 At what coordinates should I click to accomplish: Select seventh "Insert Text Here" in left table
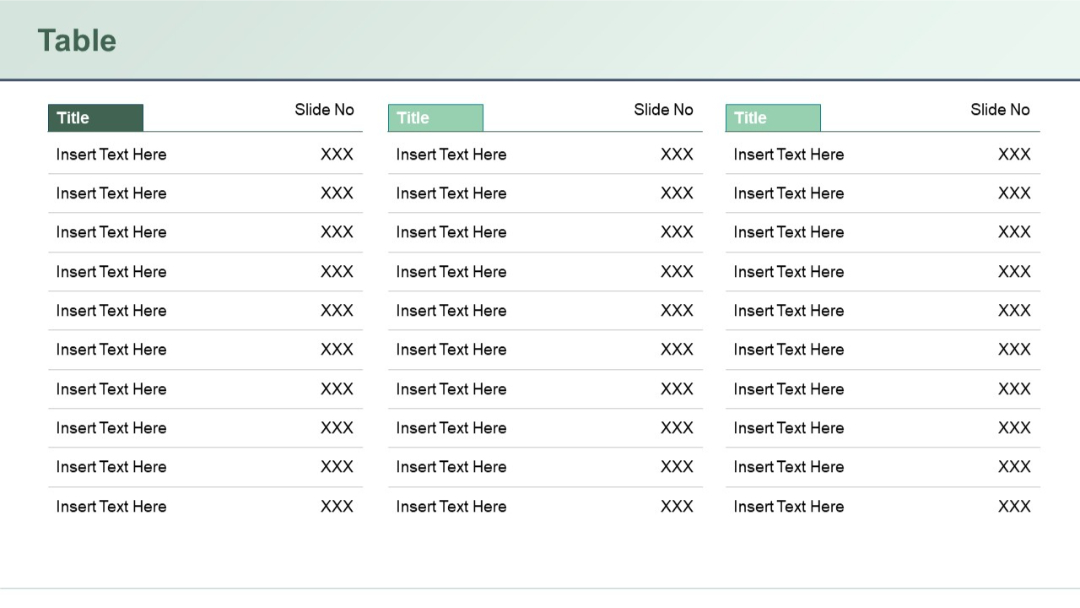pyautogui.click(x=111, y=389)
